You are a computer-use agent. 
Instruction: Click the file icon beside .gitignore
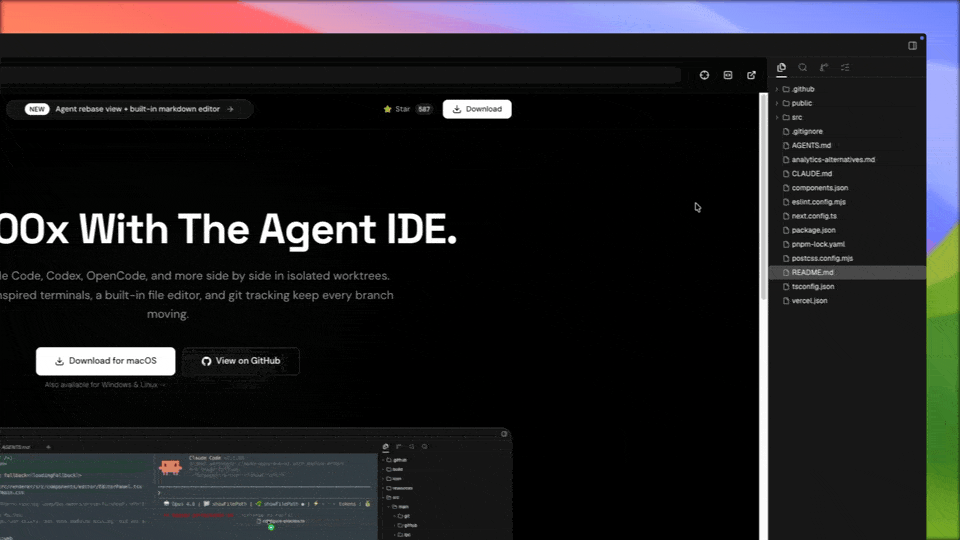point(786,132)
